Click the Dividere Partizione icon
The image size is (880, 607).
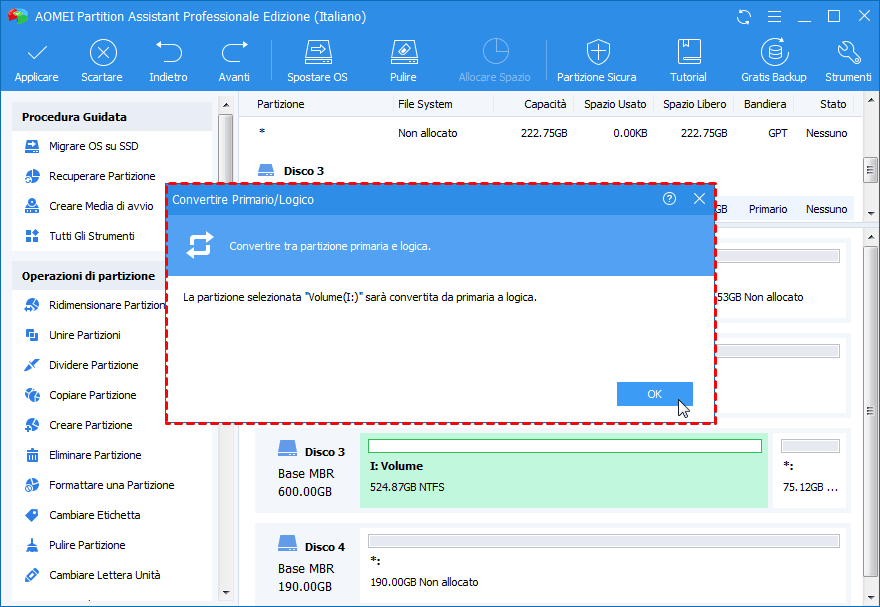coord(32,365)
